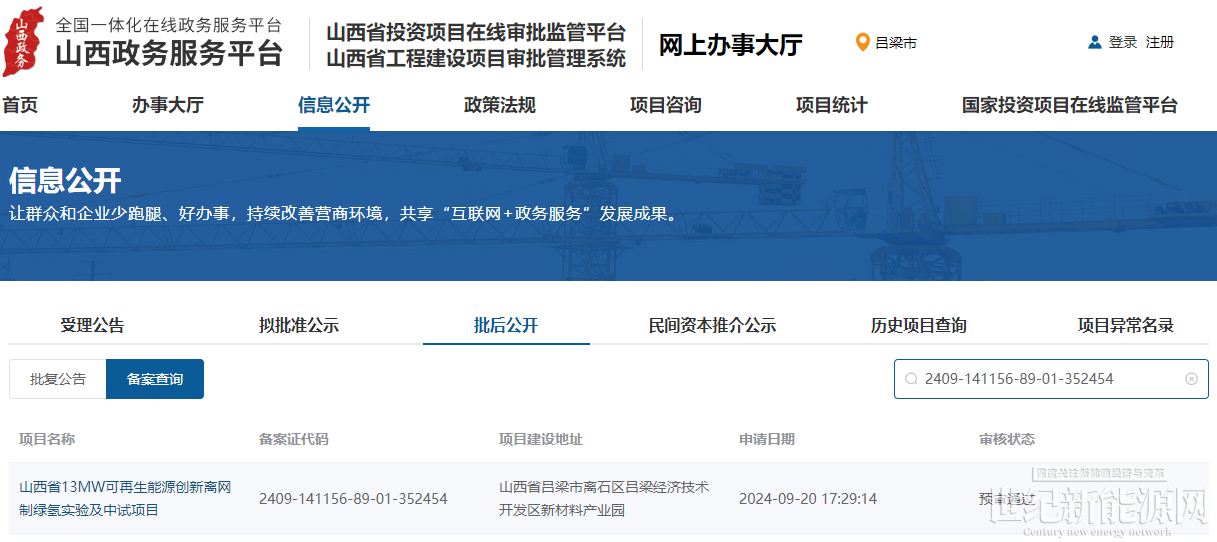Screen dimensions: 1217x542
Task: Go to 首页 in the navigation
Action: (x=20, y=105)
